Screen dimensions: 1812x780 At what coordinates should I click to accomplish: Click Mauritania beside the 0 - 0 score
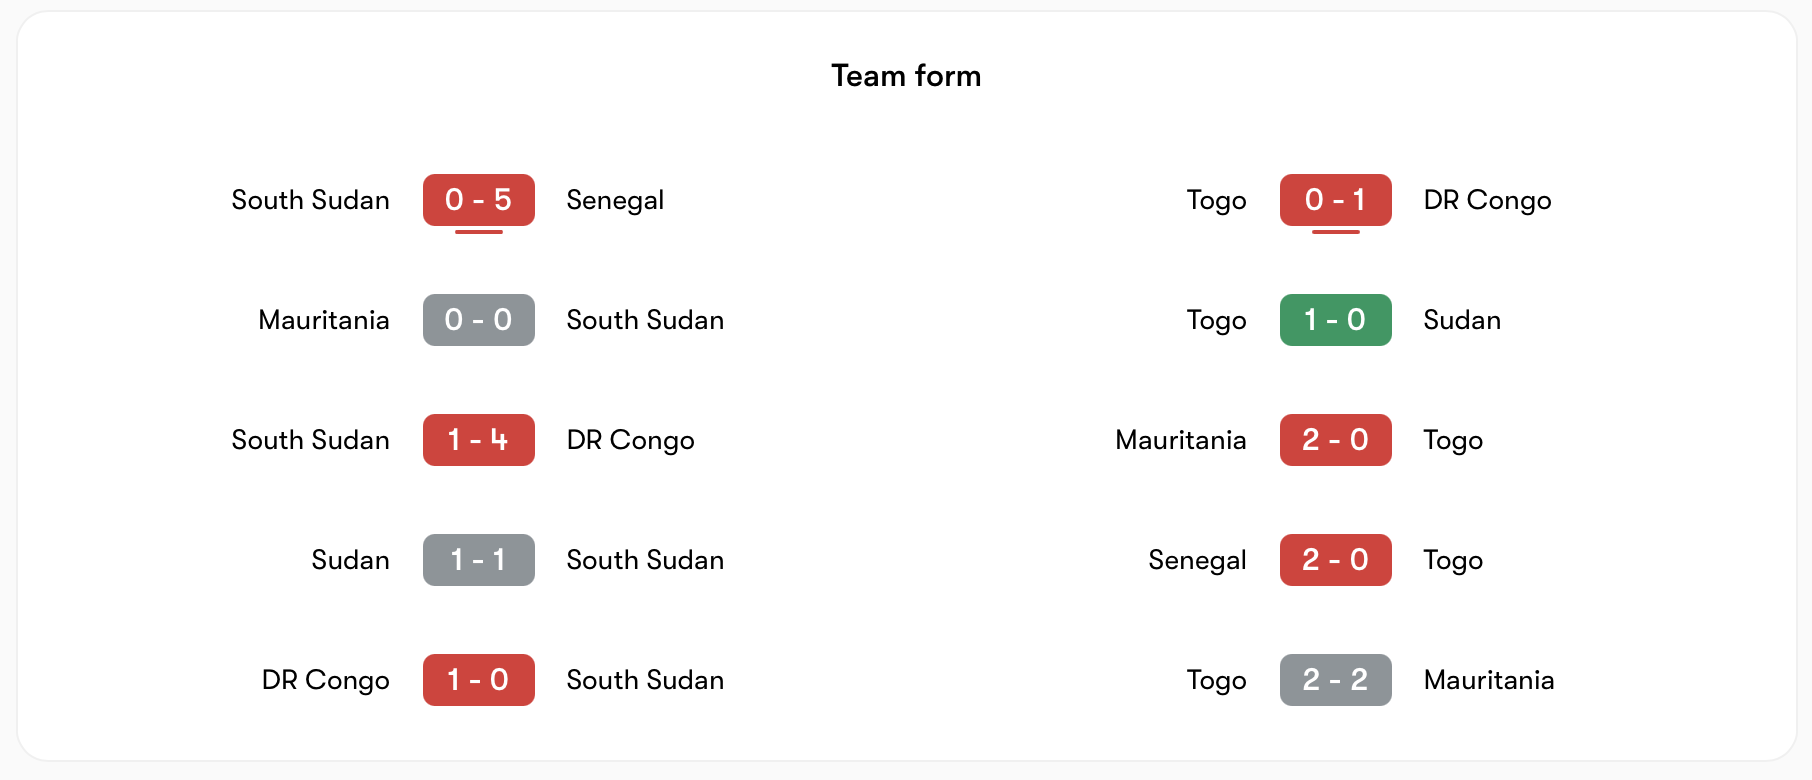click(323, 320)
